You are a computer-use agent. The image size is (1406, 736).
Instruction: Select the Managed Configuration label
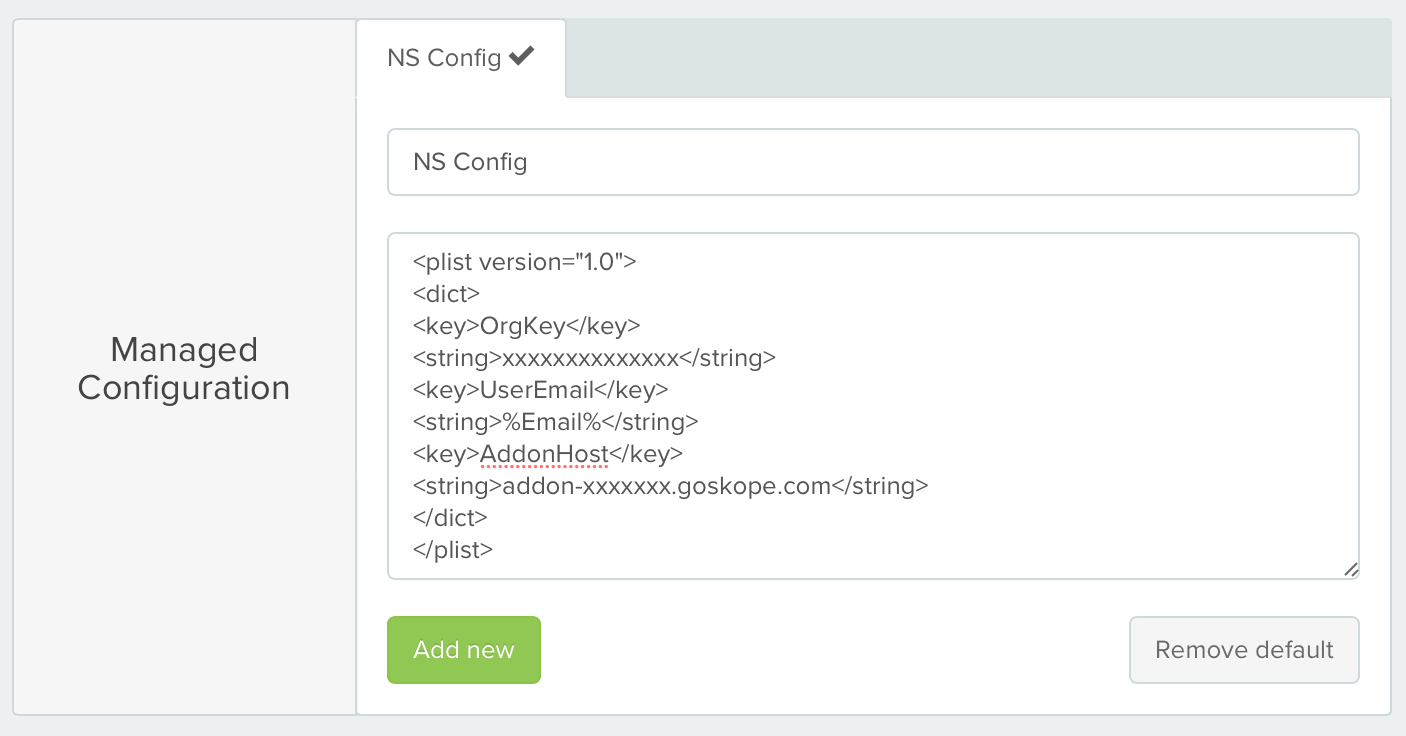pyautogui.click(x=184, y=368)
